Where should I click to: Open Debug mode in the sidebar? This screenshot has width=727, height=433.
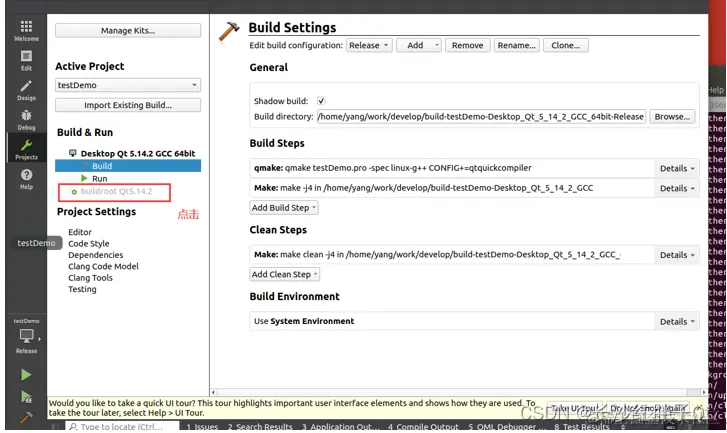(x=26, y=120)
